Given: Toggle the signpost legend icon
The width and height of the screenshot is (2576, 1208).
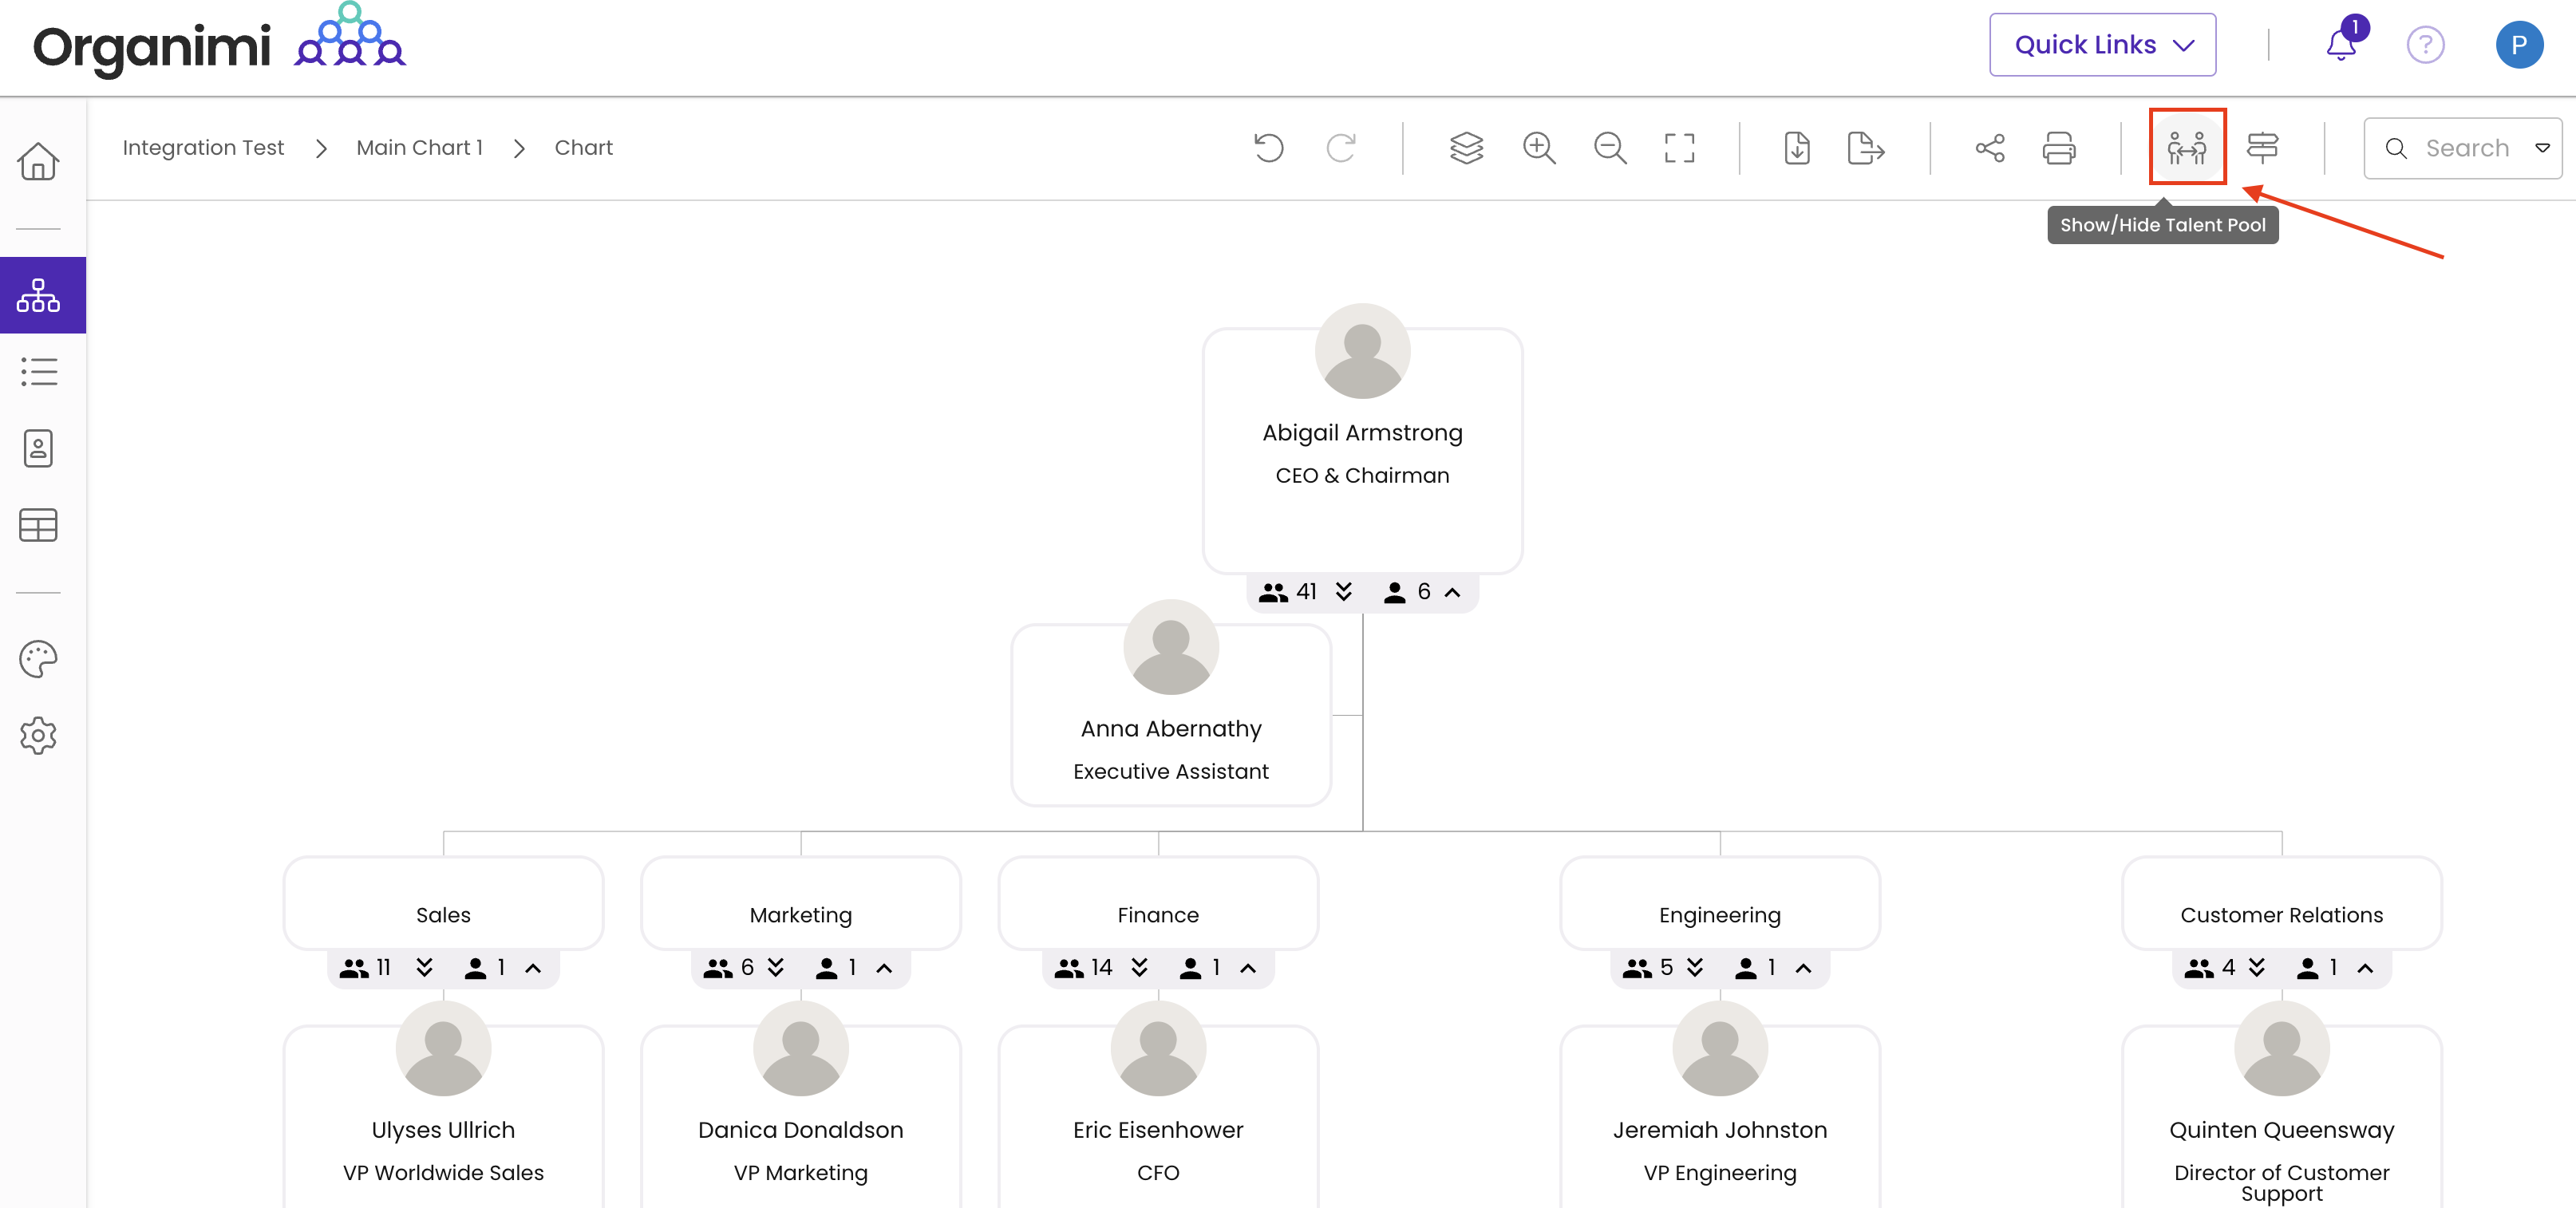Looking at the screenshot, I should (x=2262, y=148).
